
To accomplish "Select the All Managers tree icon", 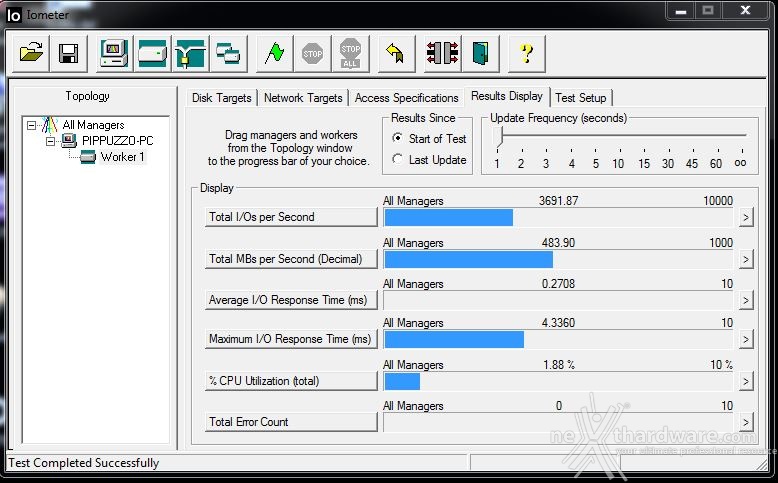I will click(50, 125).
